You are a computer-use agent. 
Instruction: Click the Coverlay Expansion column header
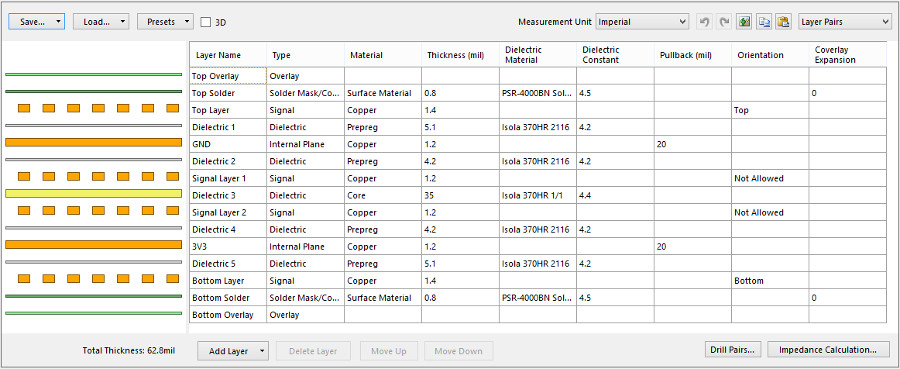click(x=848, y=55)
